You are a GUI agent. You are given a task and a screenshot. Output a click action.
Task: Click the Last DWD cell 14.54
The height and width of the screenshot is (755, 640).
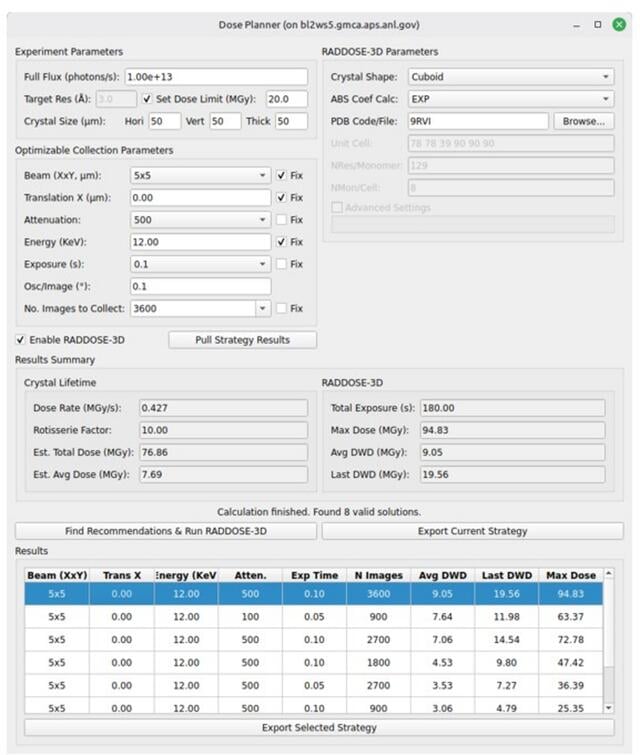pos(507,640)
